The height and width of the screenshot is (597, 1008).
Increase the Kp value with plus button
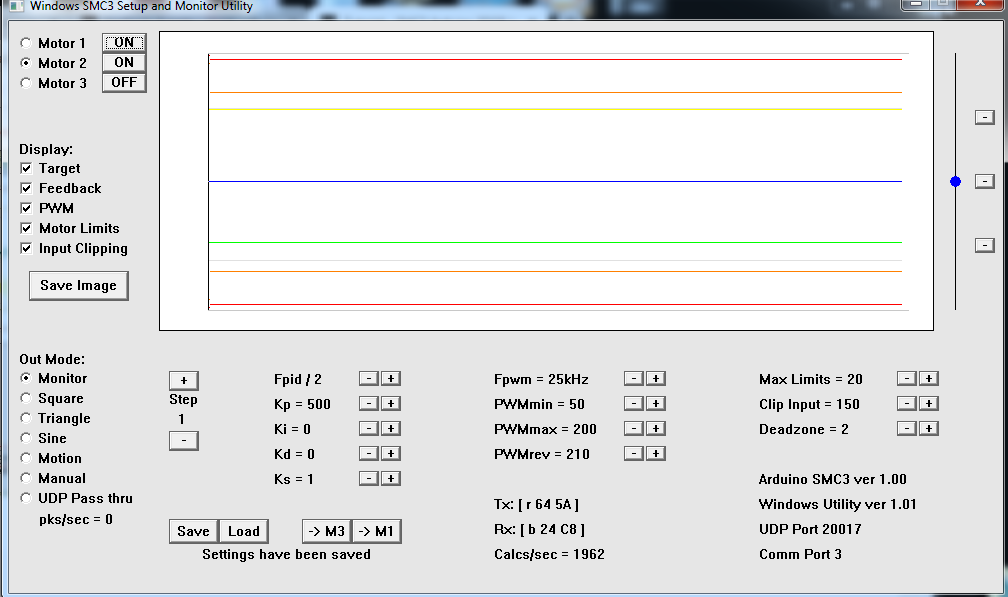(x=391, y=404)
